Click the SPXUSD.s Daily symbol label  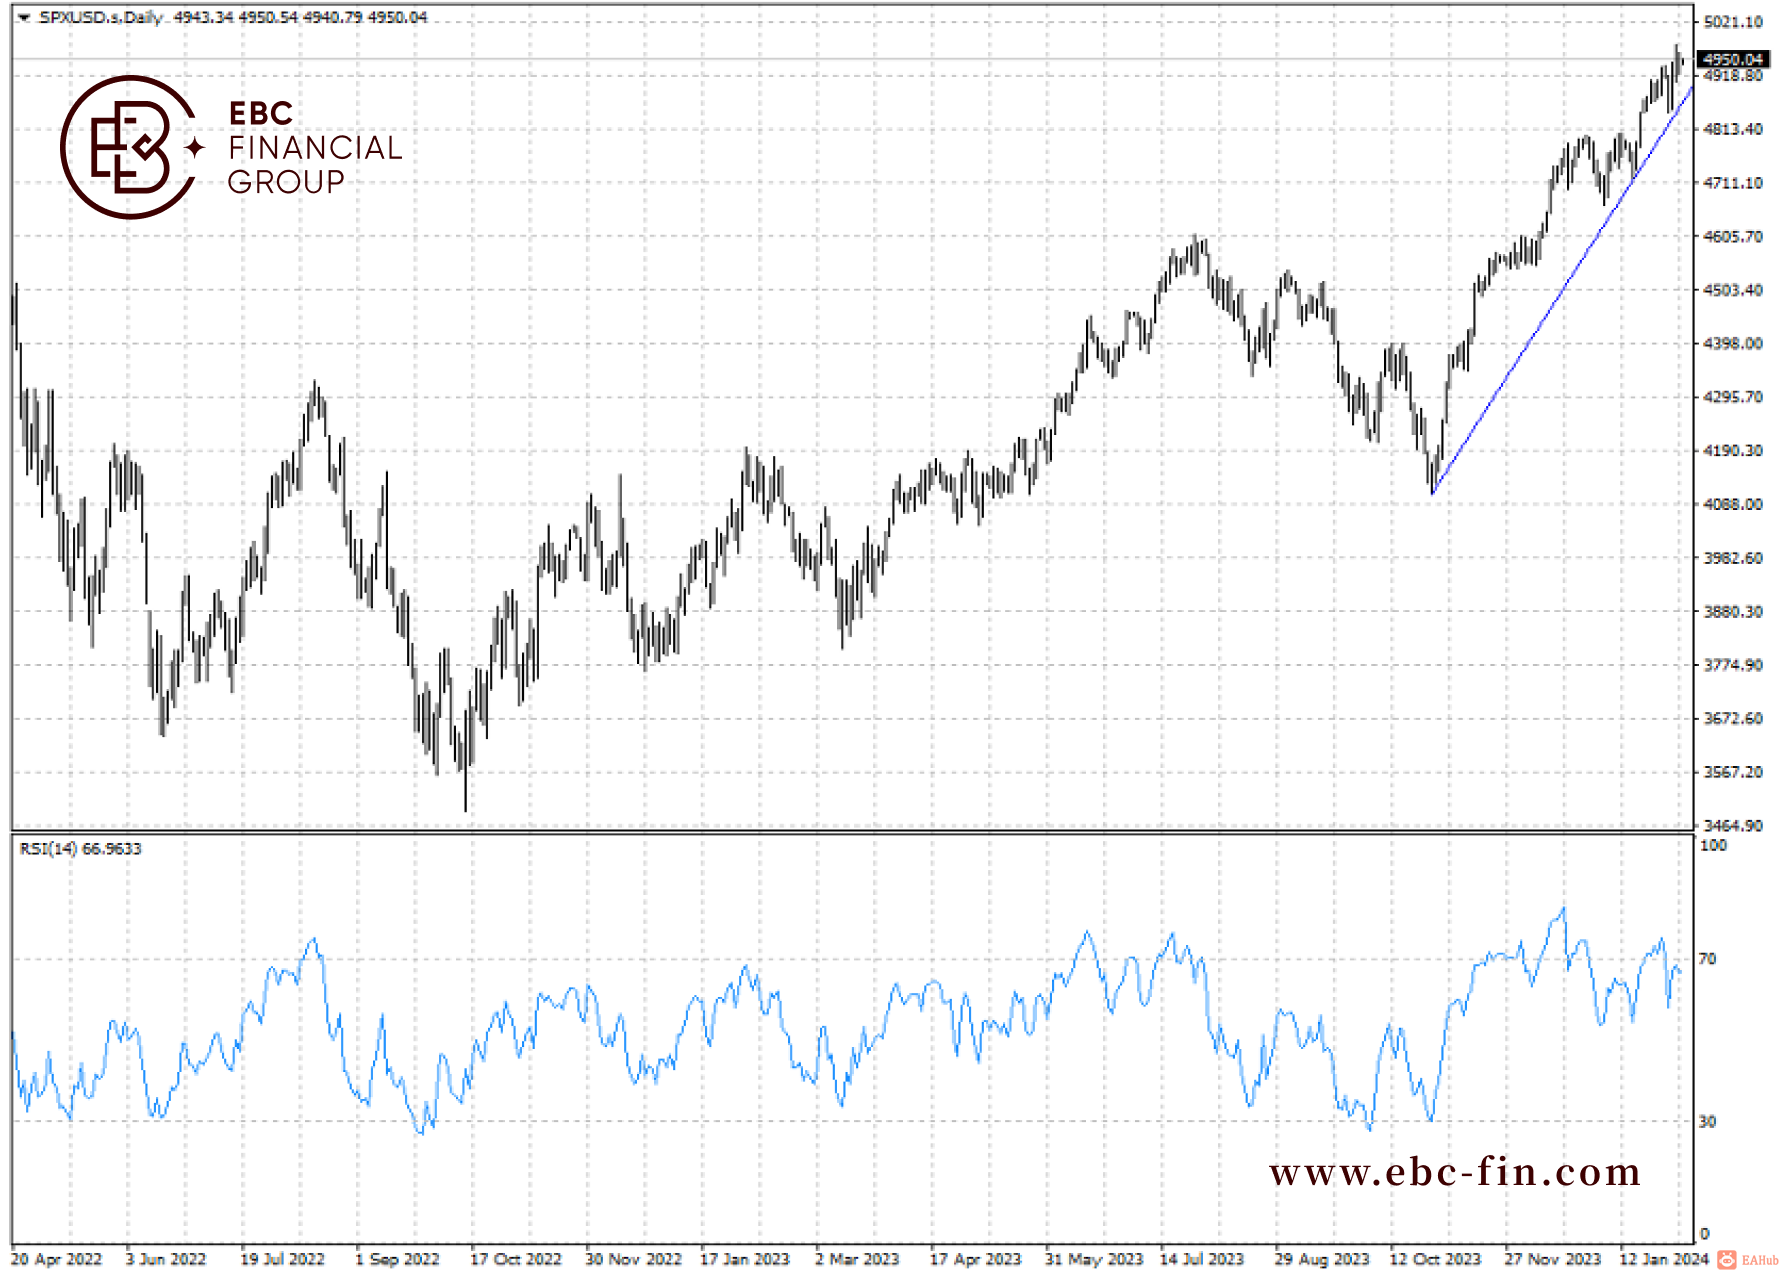pyautogui.click(x=100, y=17)
